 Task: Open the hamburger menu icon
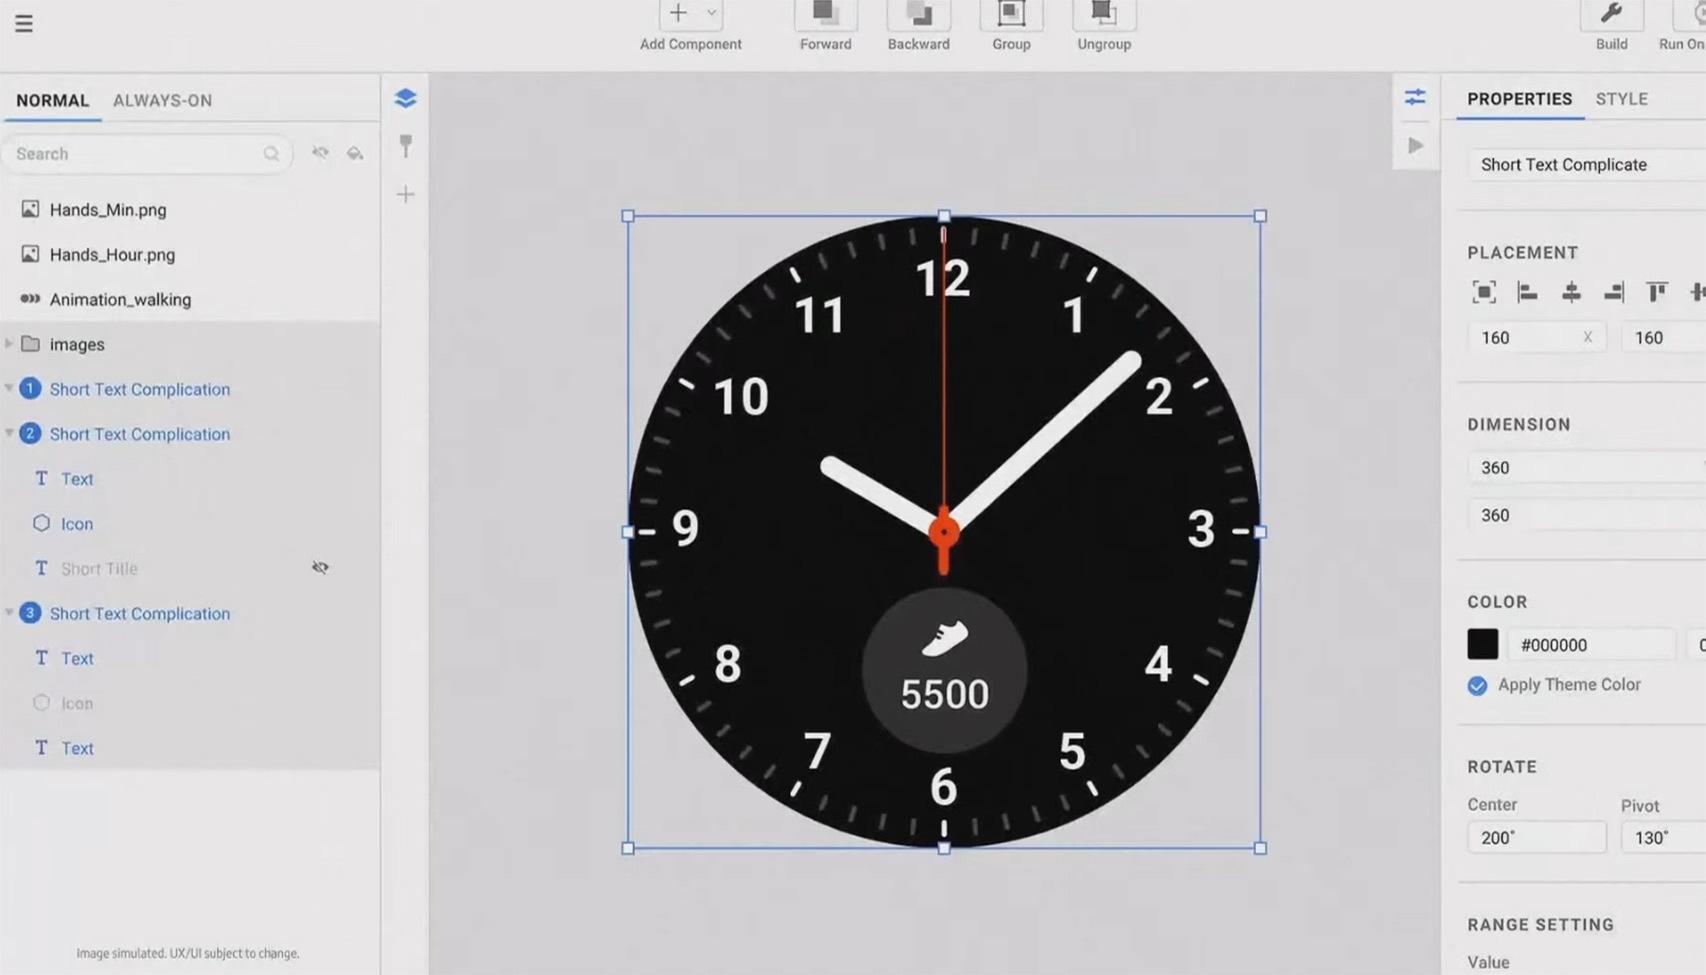pyautogui.click(x=23, y=23)
